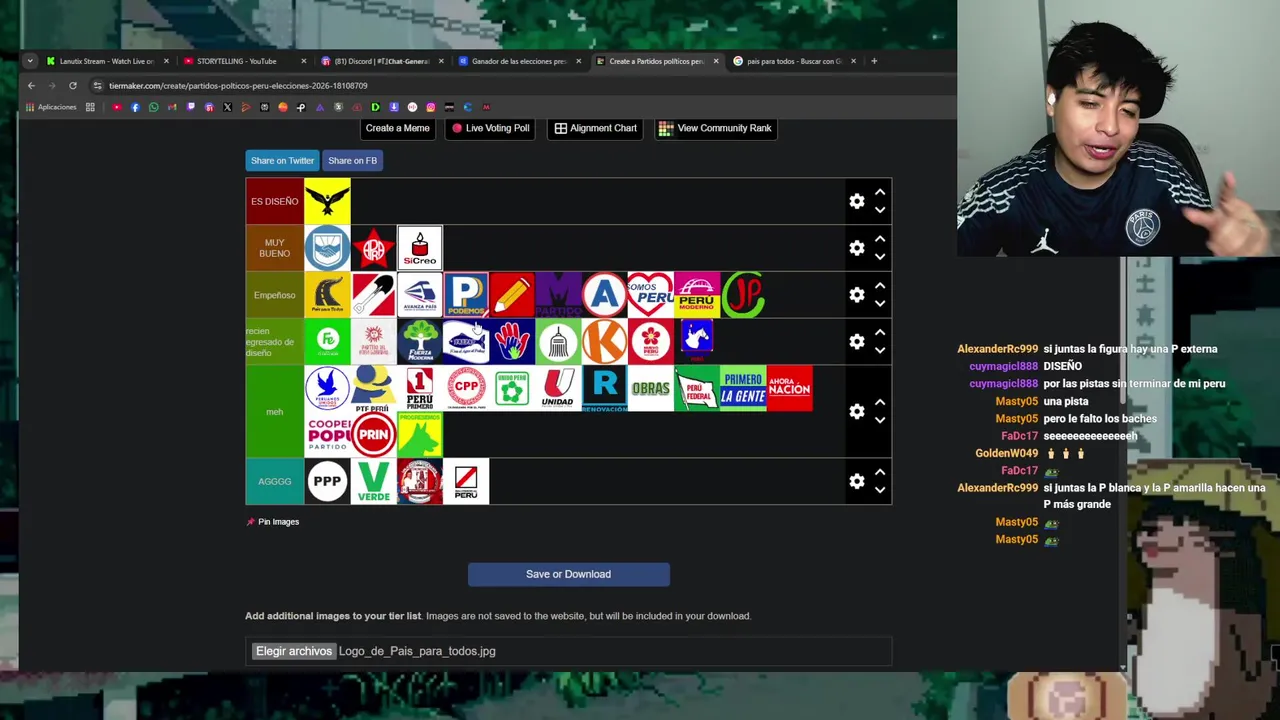Go back to previous page
This screenshot has width=1280, height=720.
31,86
